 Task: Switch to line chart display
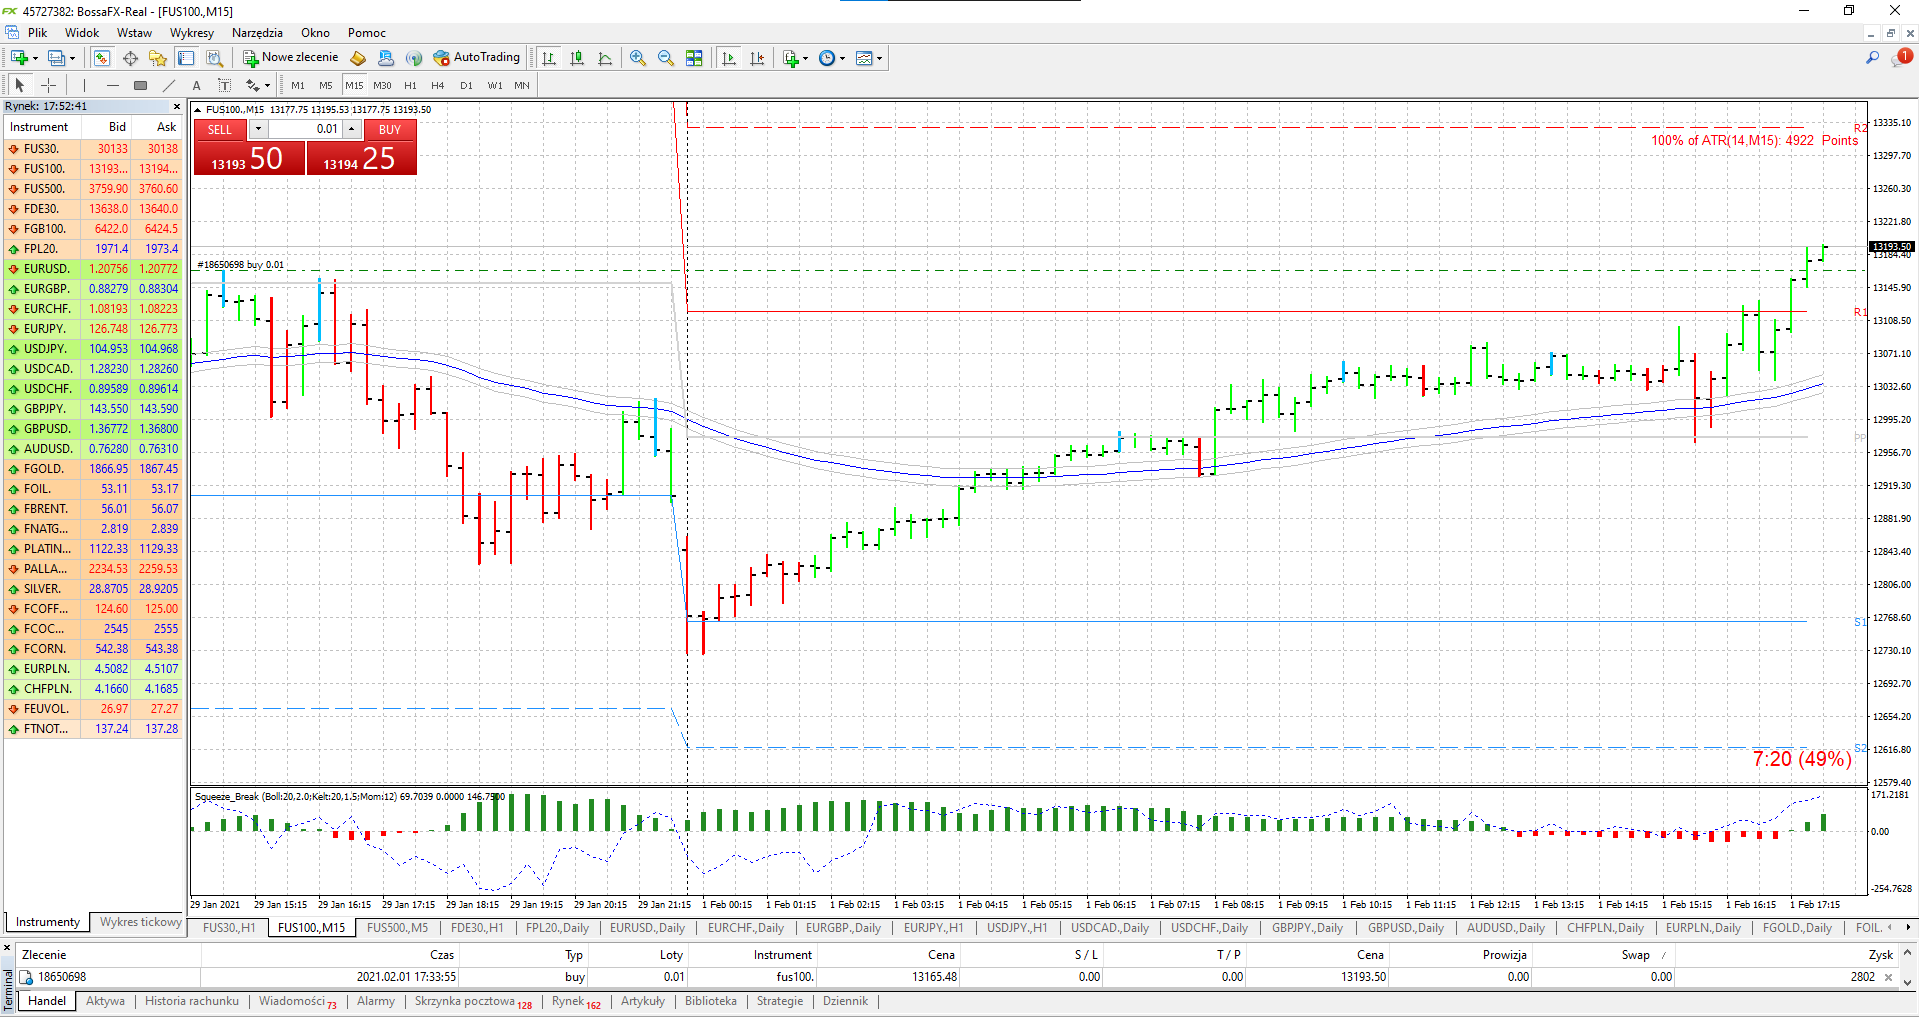point(605,58)
